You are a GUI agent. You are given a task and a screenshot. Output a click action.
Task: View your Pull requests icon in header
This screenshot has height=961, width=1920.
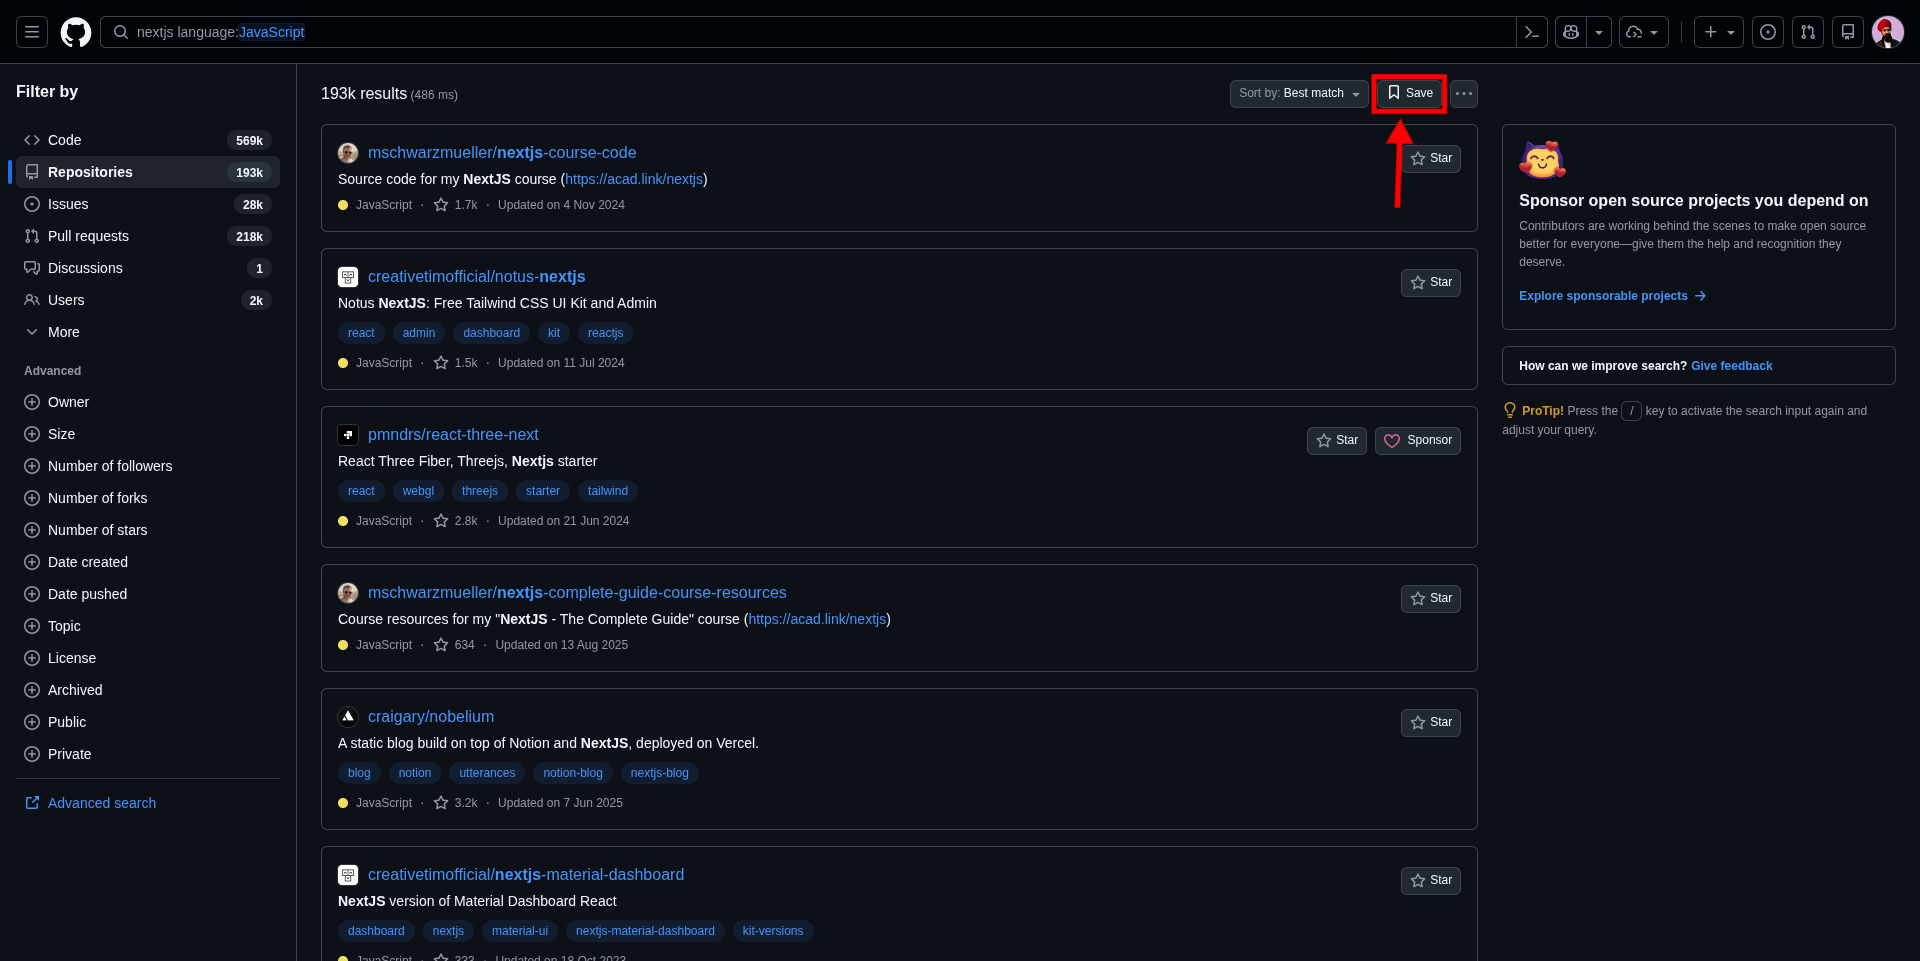pyautogui.click(x=1808, y=32)
